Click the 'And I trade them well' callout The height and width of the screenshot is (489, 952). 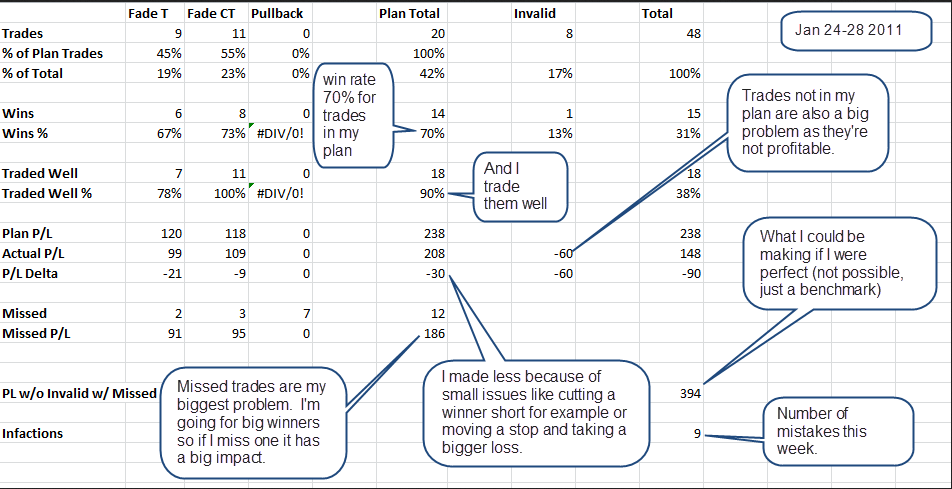[520, 186]
